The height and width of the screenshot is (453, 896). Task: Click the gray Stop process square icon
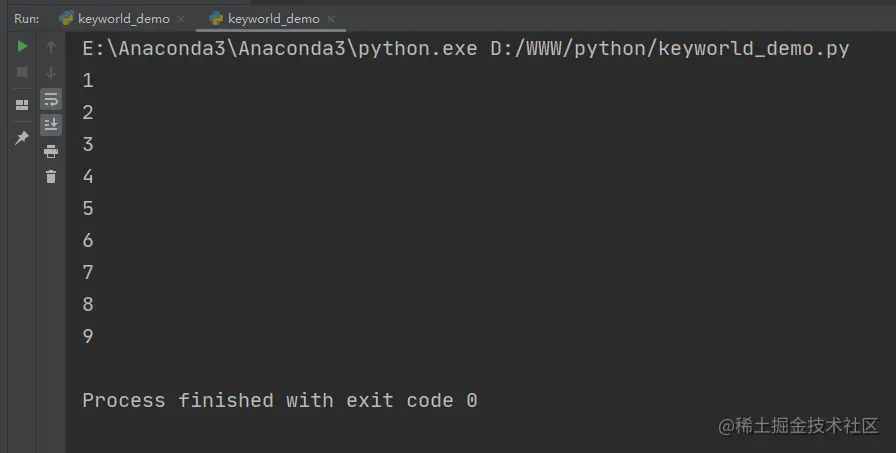pyautogui.click(x=22, y=72)
